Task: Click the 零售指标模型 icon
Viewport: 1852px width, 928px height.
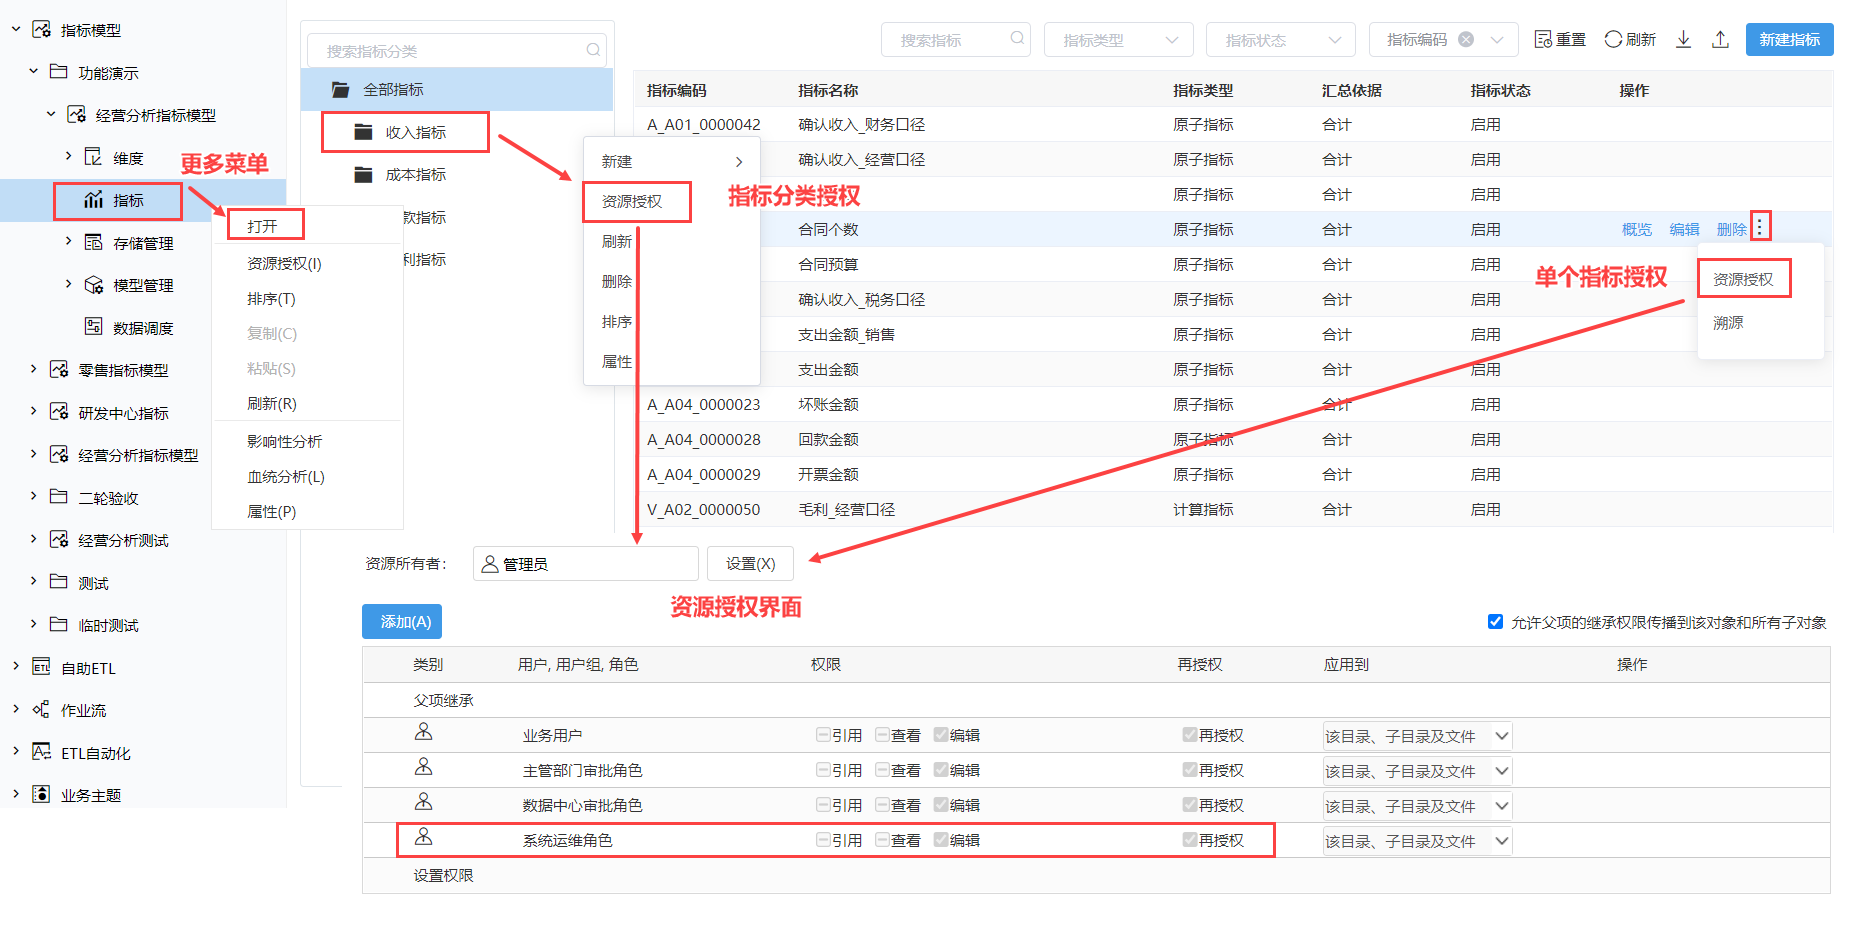Action: (59, 370)
